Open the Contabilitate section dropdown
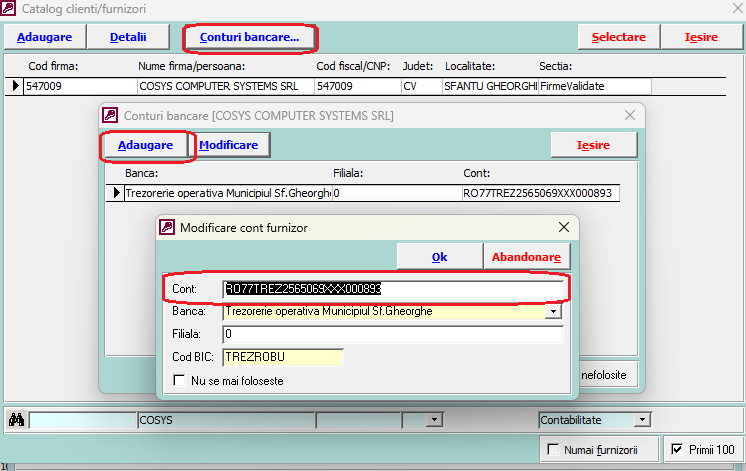The image size is (746, 471). [x=642, y=420]
